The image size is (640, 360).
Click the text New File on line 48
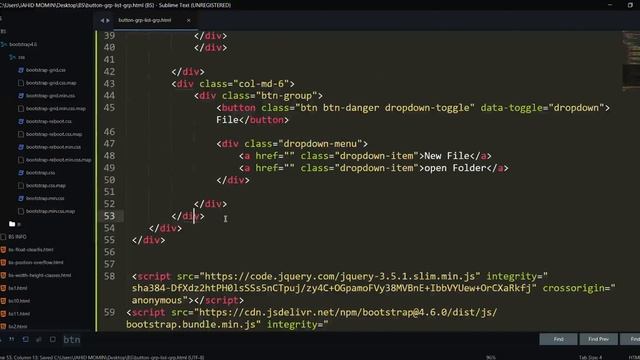(x=447, y=156)
